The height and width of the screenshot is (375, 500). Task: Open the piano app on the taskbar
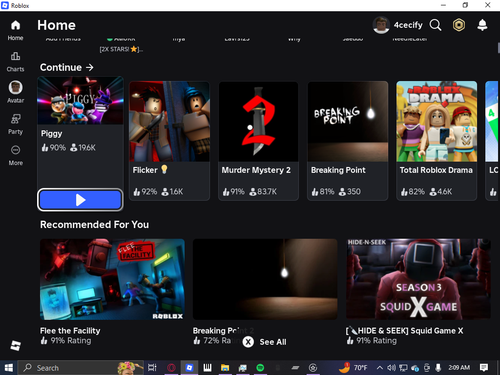click(207, 368)
